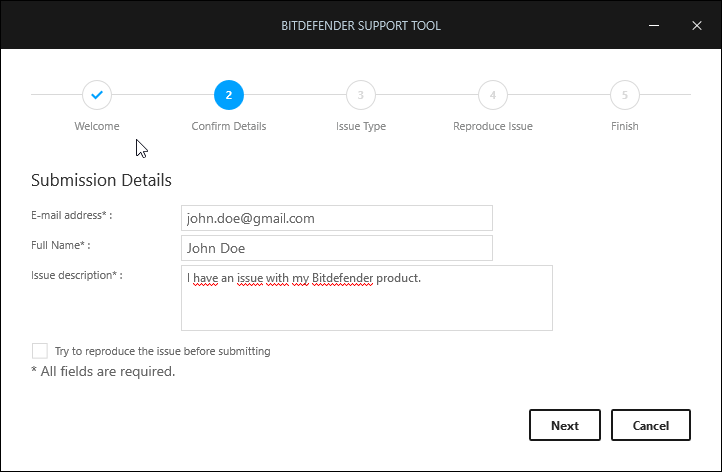Minimize the Bitdefender Support Tool window

pyautogui.click(x=654, y=25)
